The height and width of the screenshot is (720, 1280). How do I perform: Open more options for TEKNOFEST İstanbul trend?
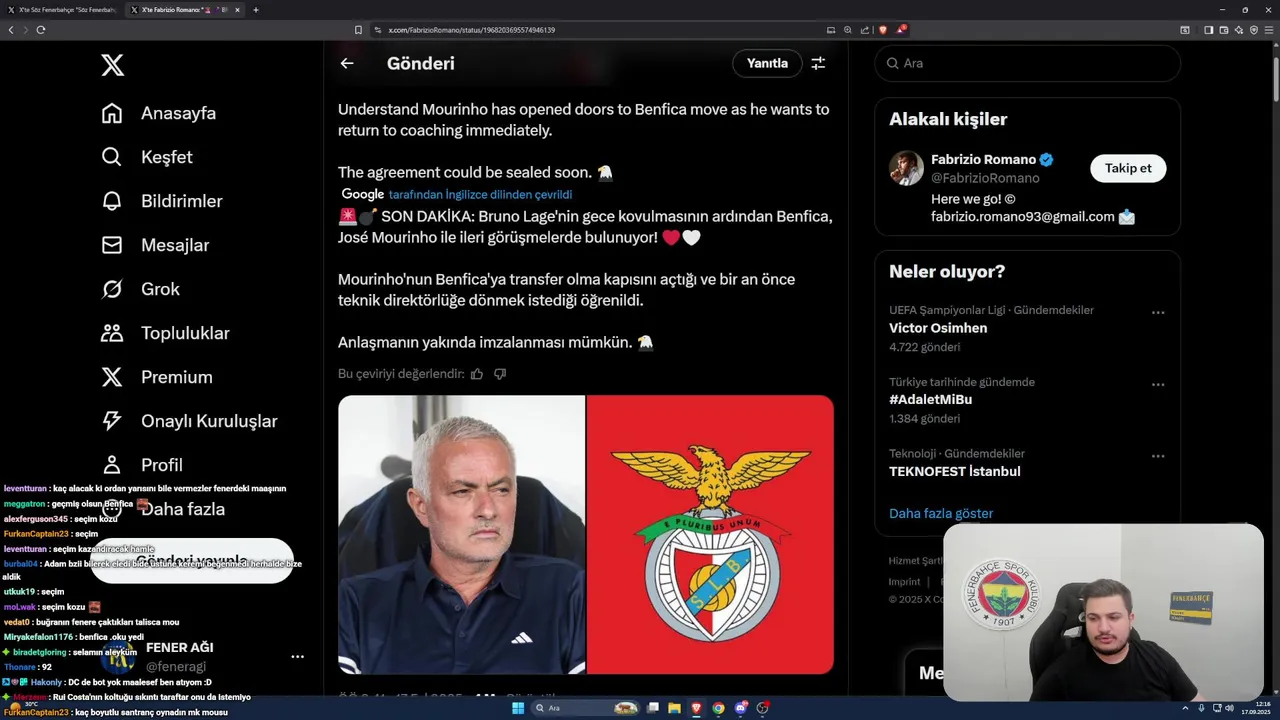pos(1158,456)
